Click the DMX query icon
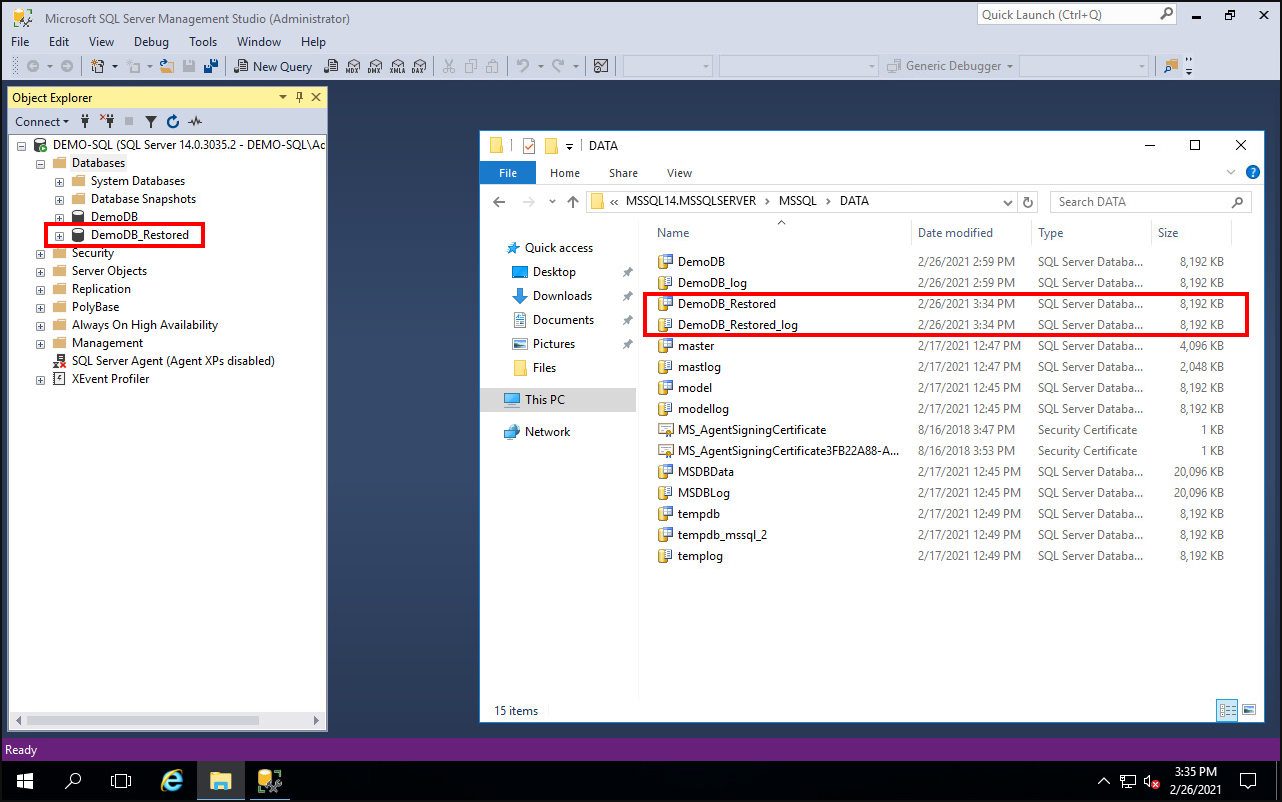 pyautogui.click(x=374, y=66)
